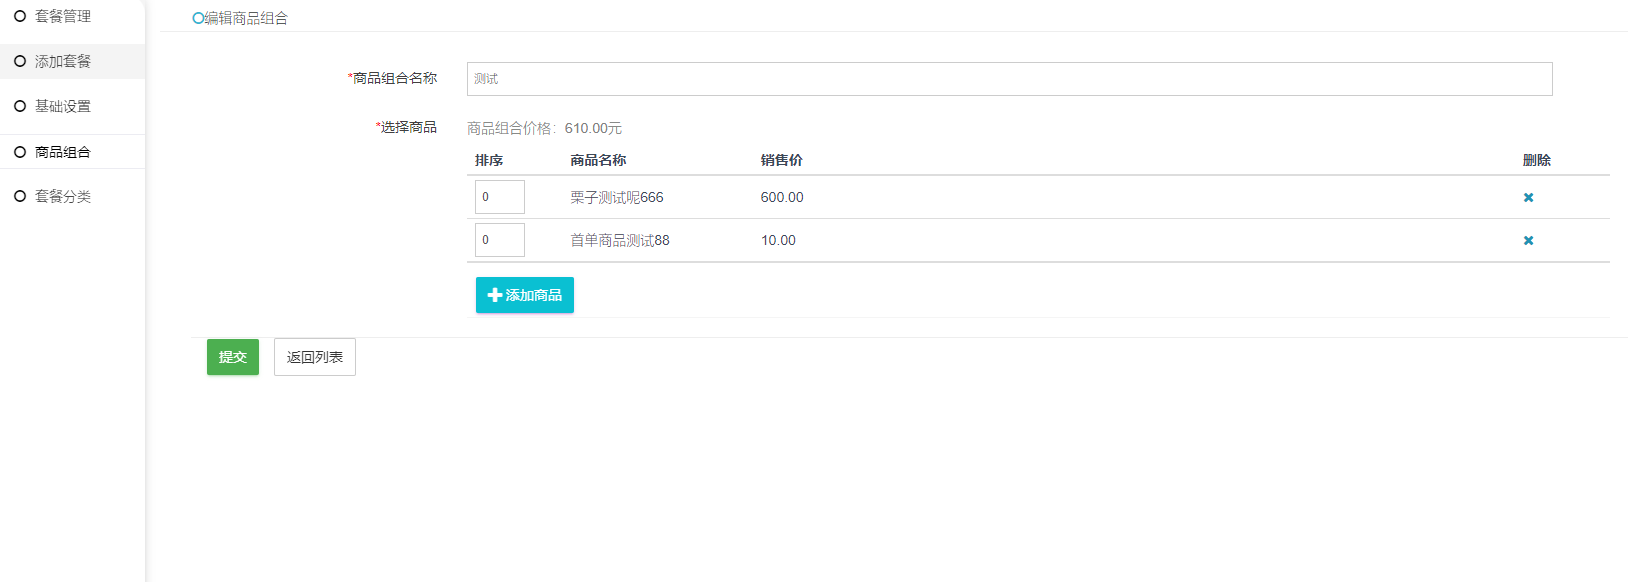This screenshot has width=1628, height=582.
Task: Focus the 商品组合名称 text field
Action: (x=1009, y=79)
